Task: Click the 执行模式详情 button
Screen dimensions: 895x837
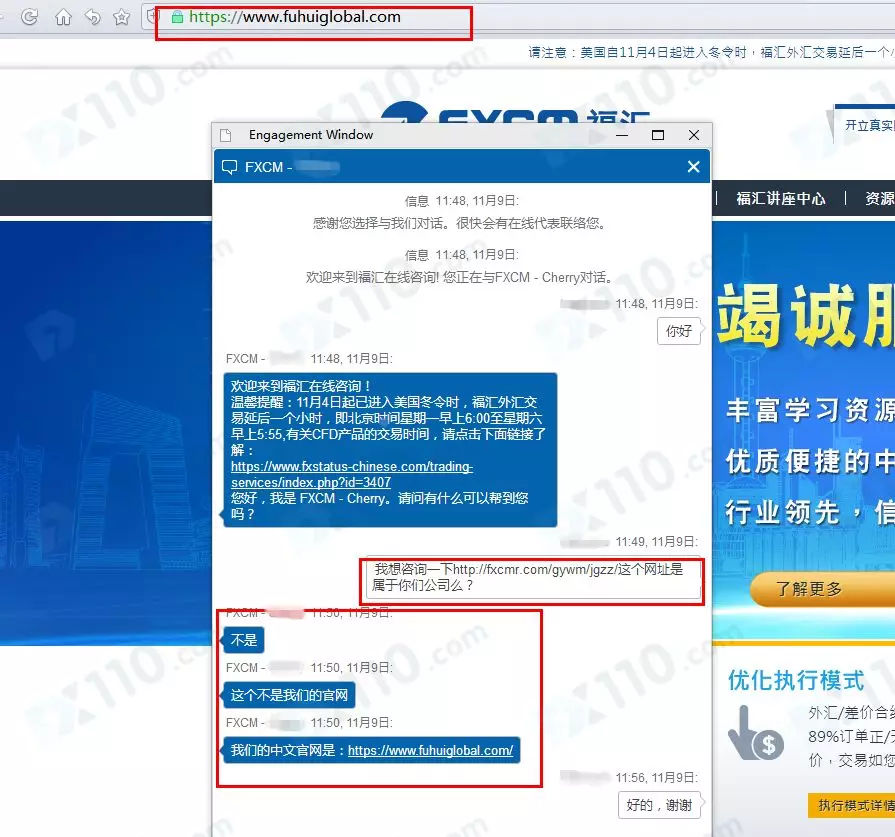Action: pyautogui.click(x=852, y=805)
